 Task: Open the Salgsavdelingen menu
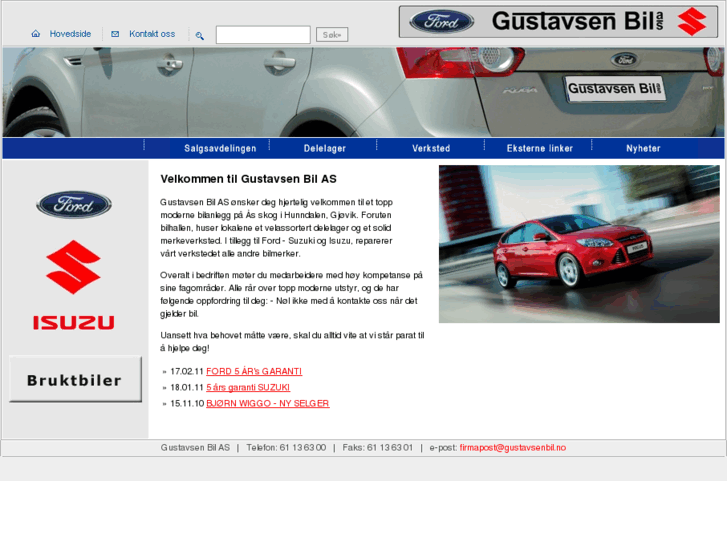pos(220,148)
